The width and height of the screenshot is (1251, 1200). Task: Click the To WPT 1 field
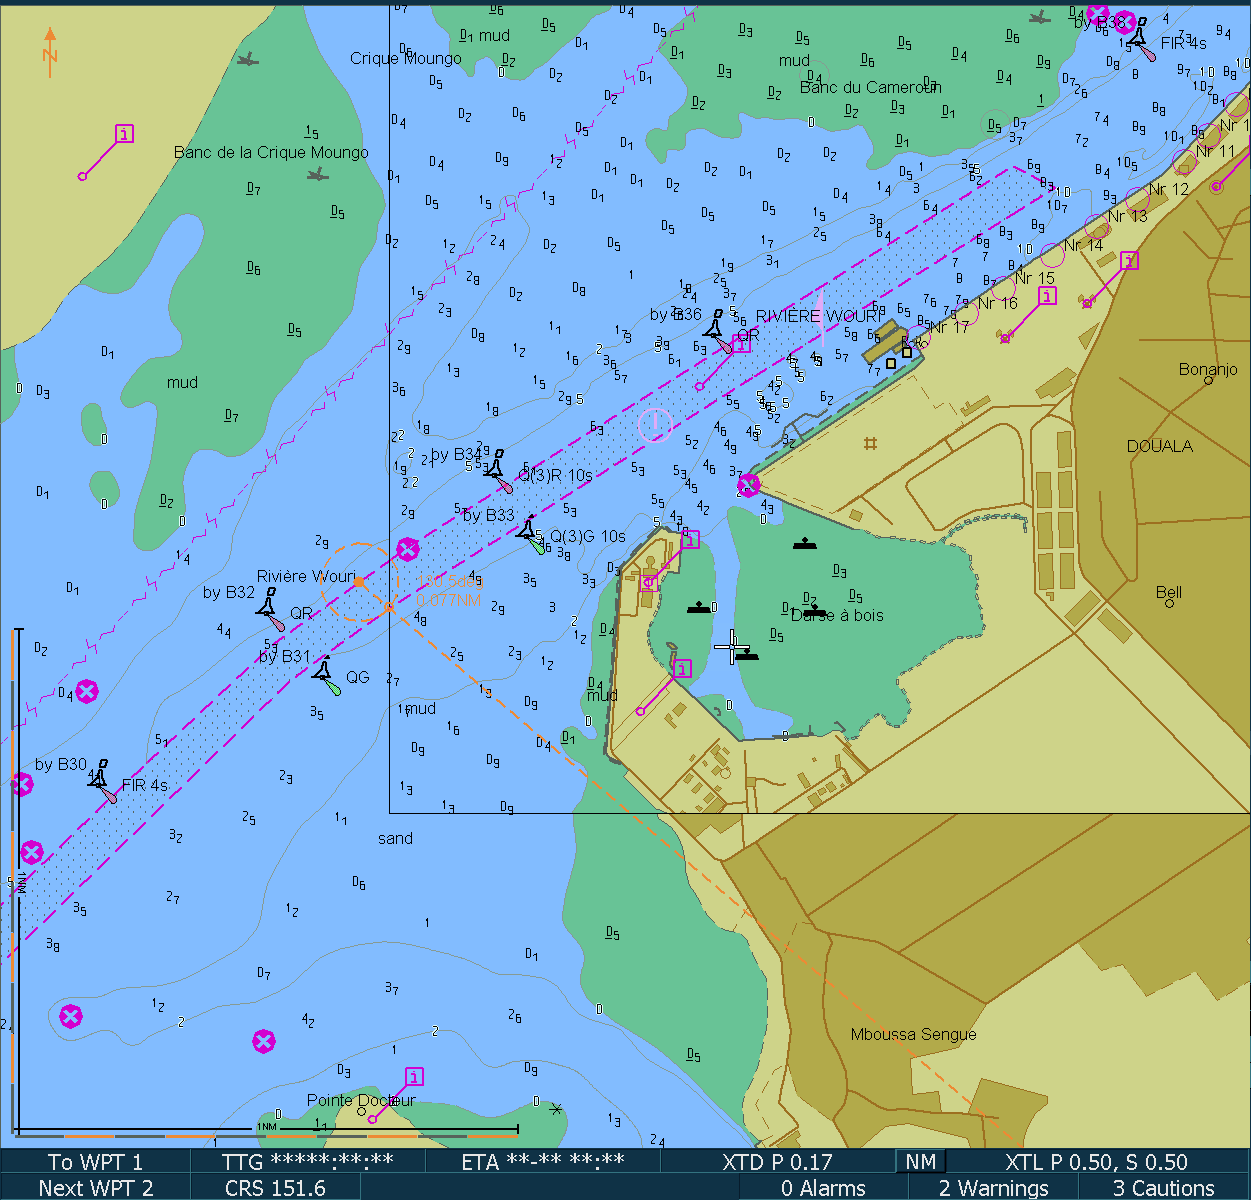(96, 1162)
